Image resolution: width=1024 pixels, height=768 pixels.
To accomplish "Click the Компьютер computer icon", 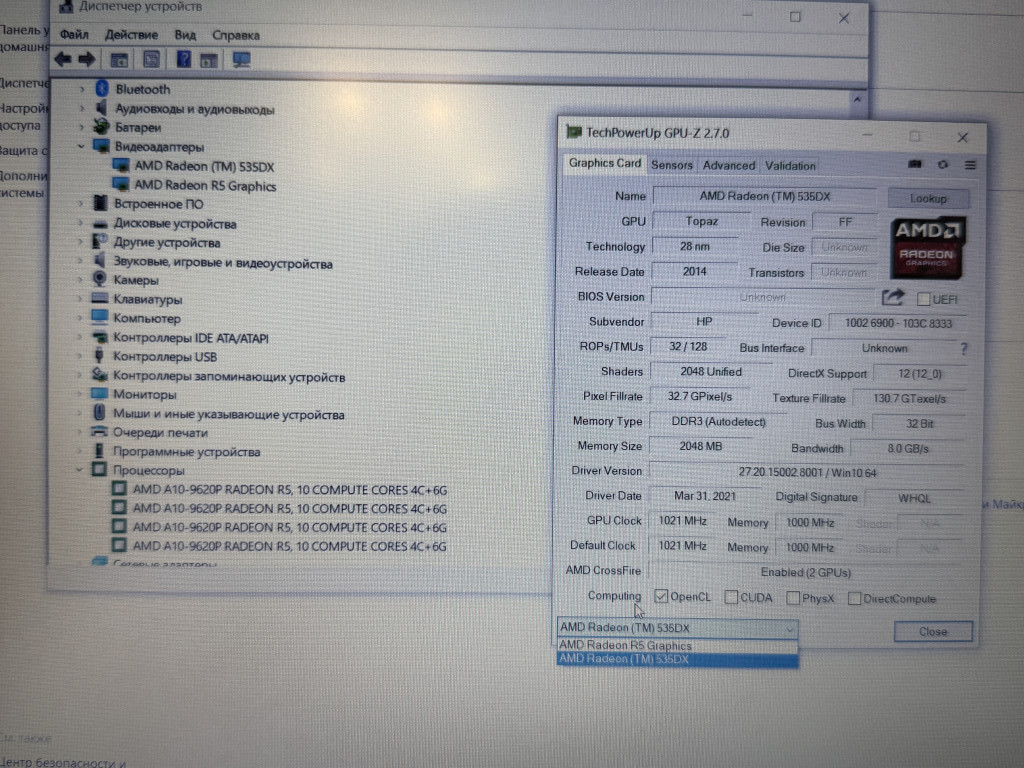I will (x=99, y=317).
